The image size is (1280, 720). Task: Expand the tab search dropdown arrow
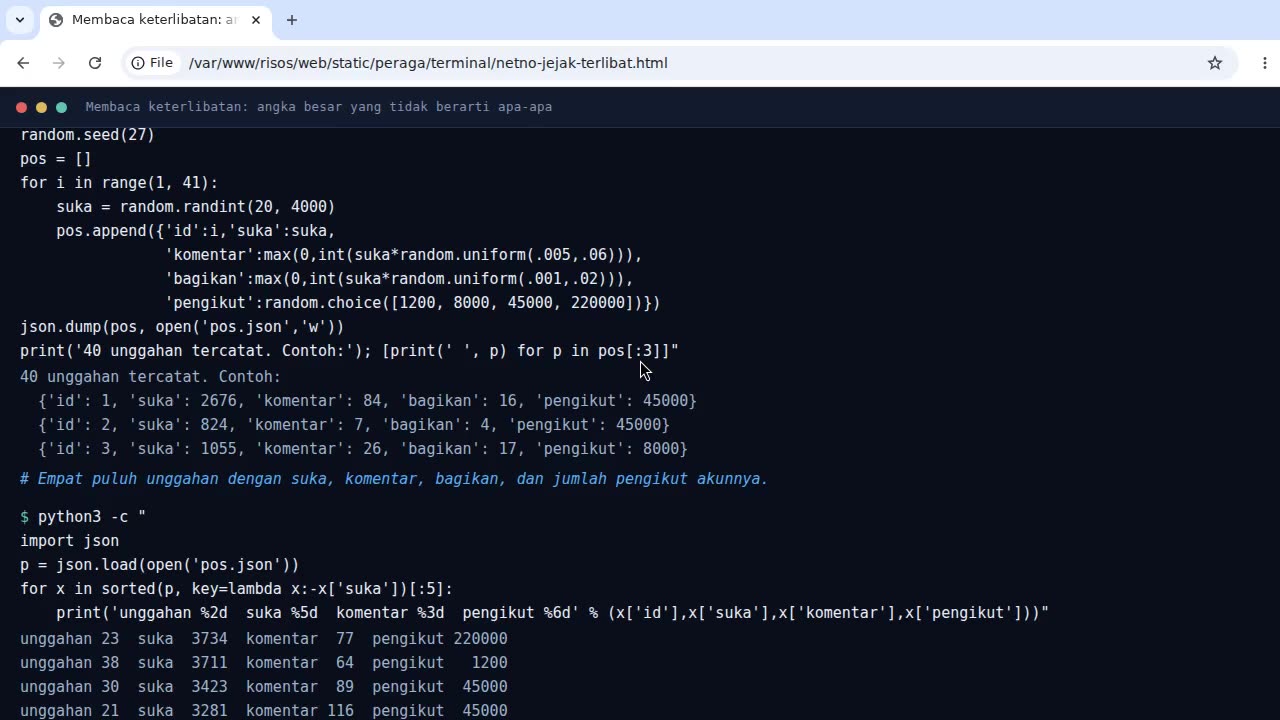pyautogui.click(x=20, y=20)
